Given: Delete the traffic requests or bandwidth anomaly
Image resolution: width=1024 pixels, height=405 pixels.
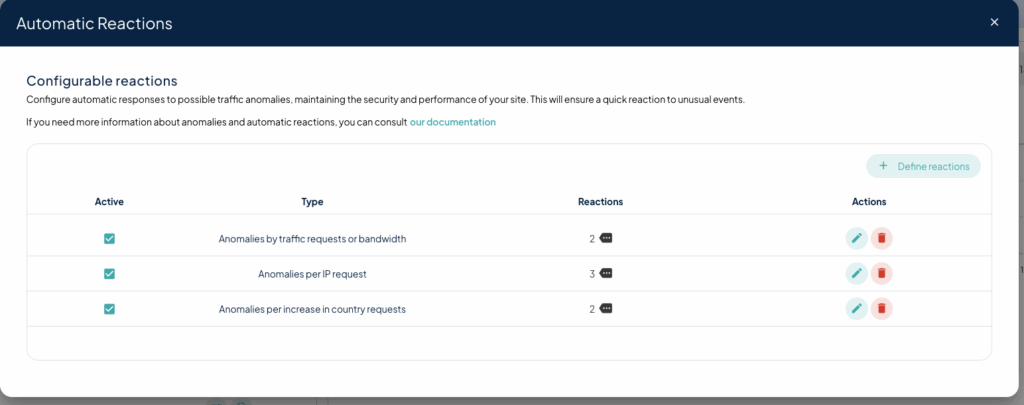Looking at the screenshot, I should coord(881,238).
